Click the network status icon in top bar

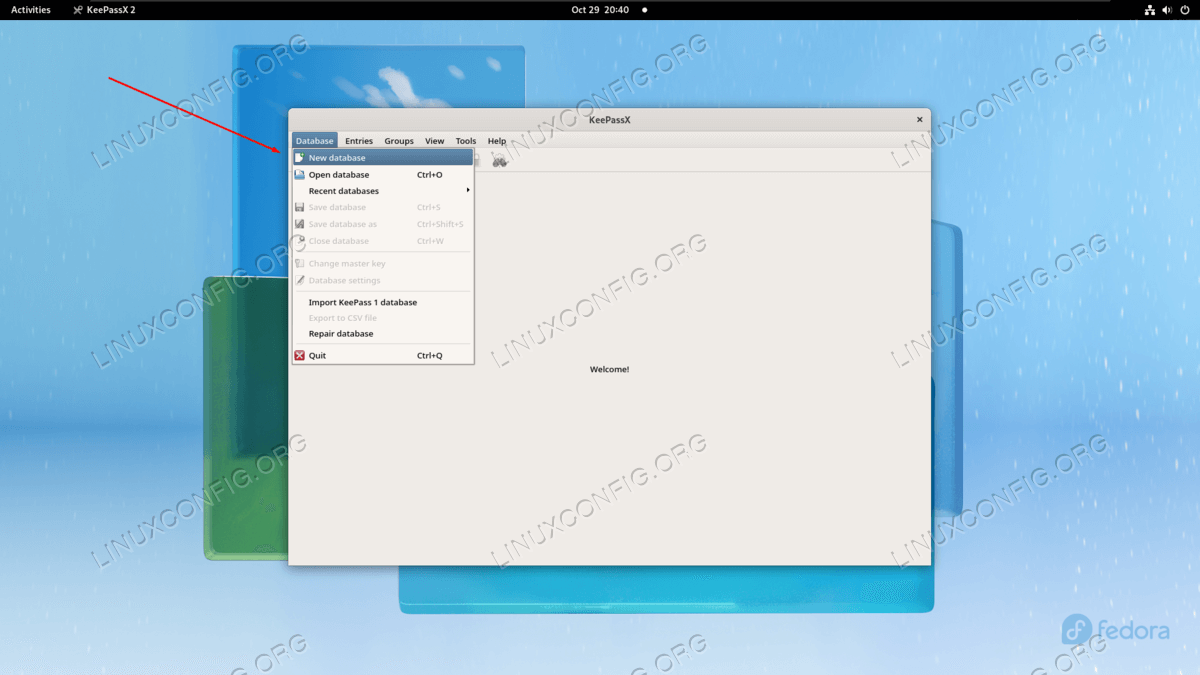[x=1150, y=10]
